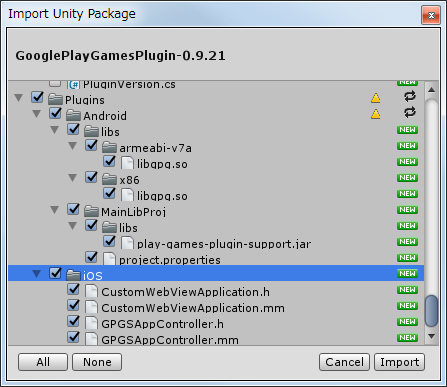Viewport: 447px width, 387px height.
Task: Select the MainLibProj libs folder entry
Action: tap(128, 228)
